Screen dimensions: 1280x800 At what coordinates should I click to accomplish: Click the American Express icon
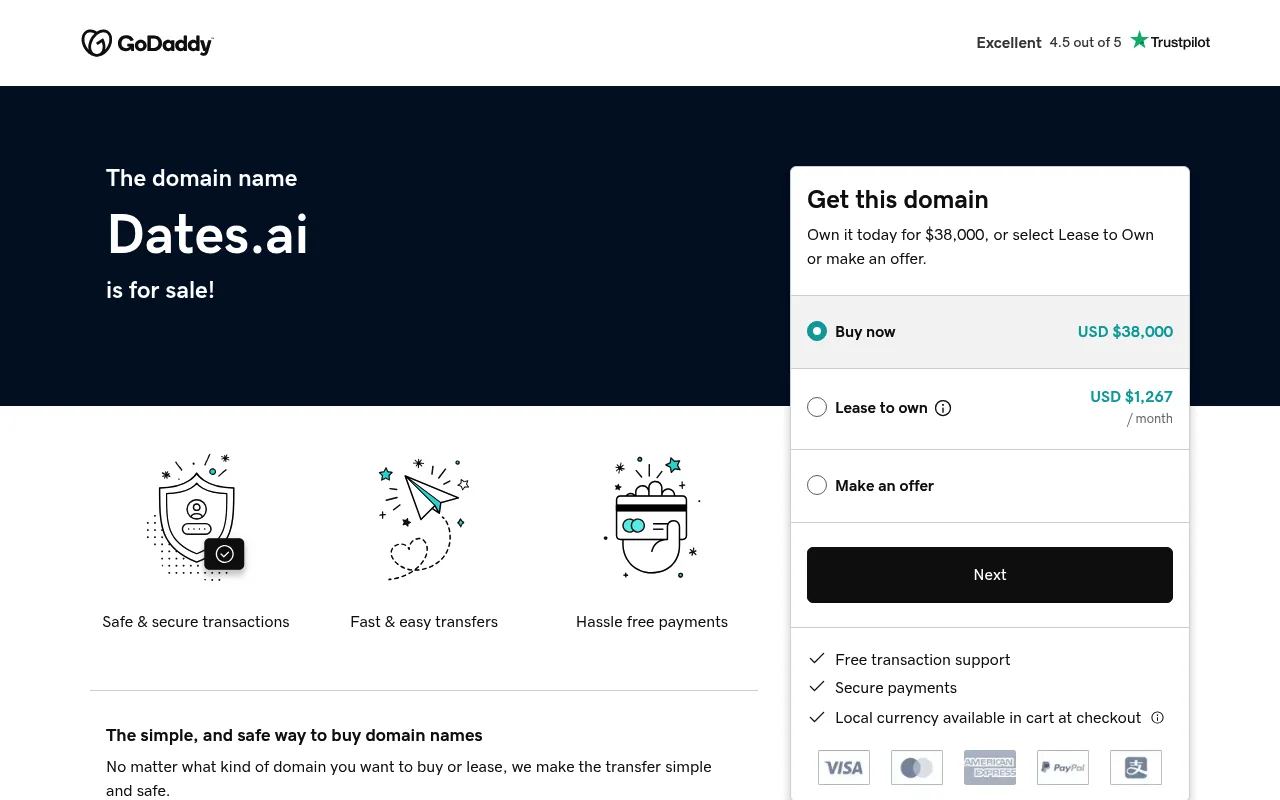pyautogui.click(x=990, y=767)
